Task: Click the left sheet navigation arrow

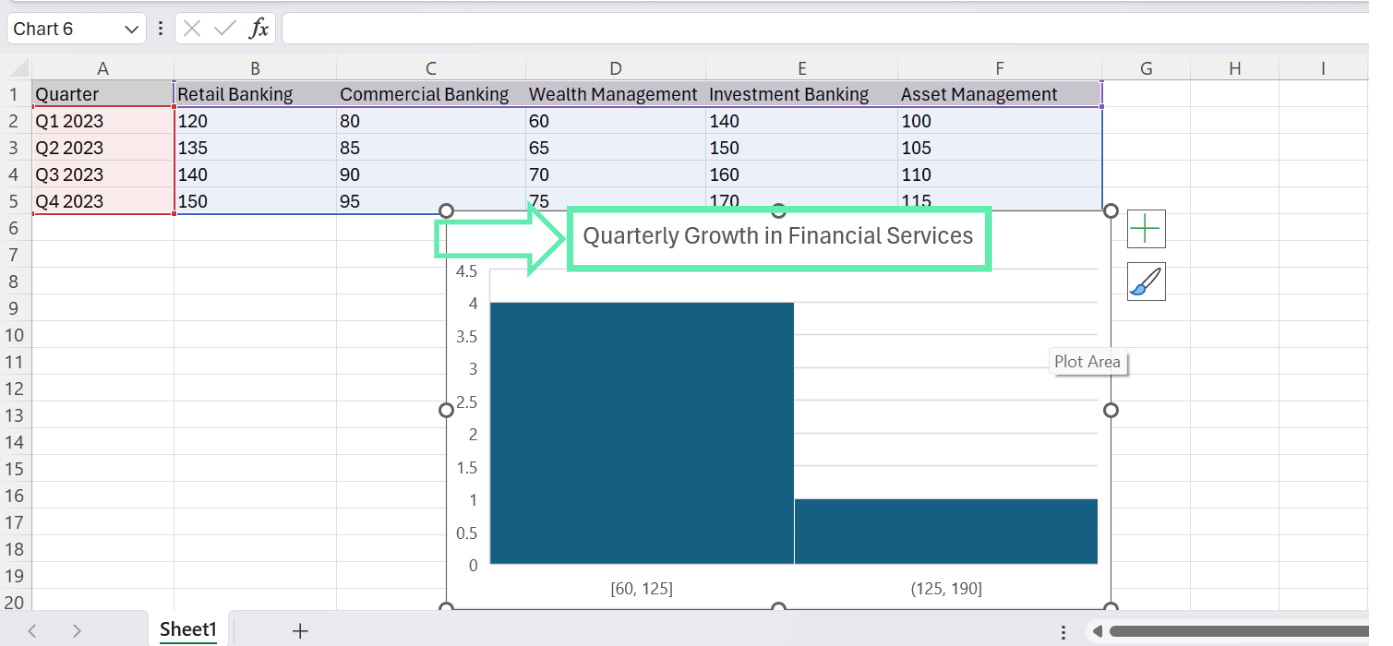Action: coord(30,629)
